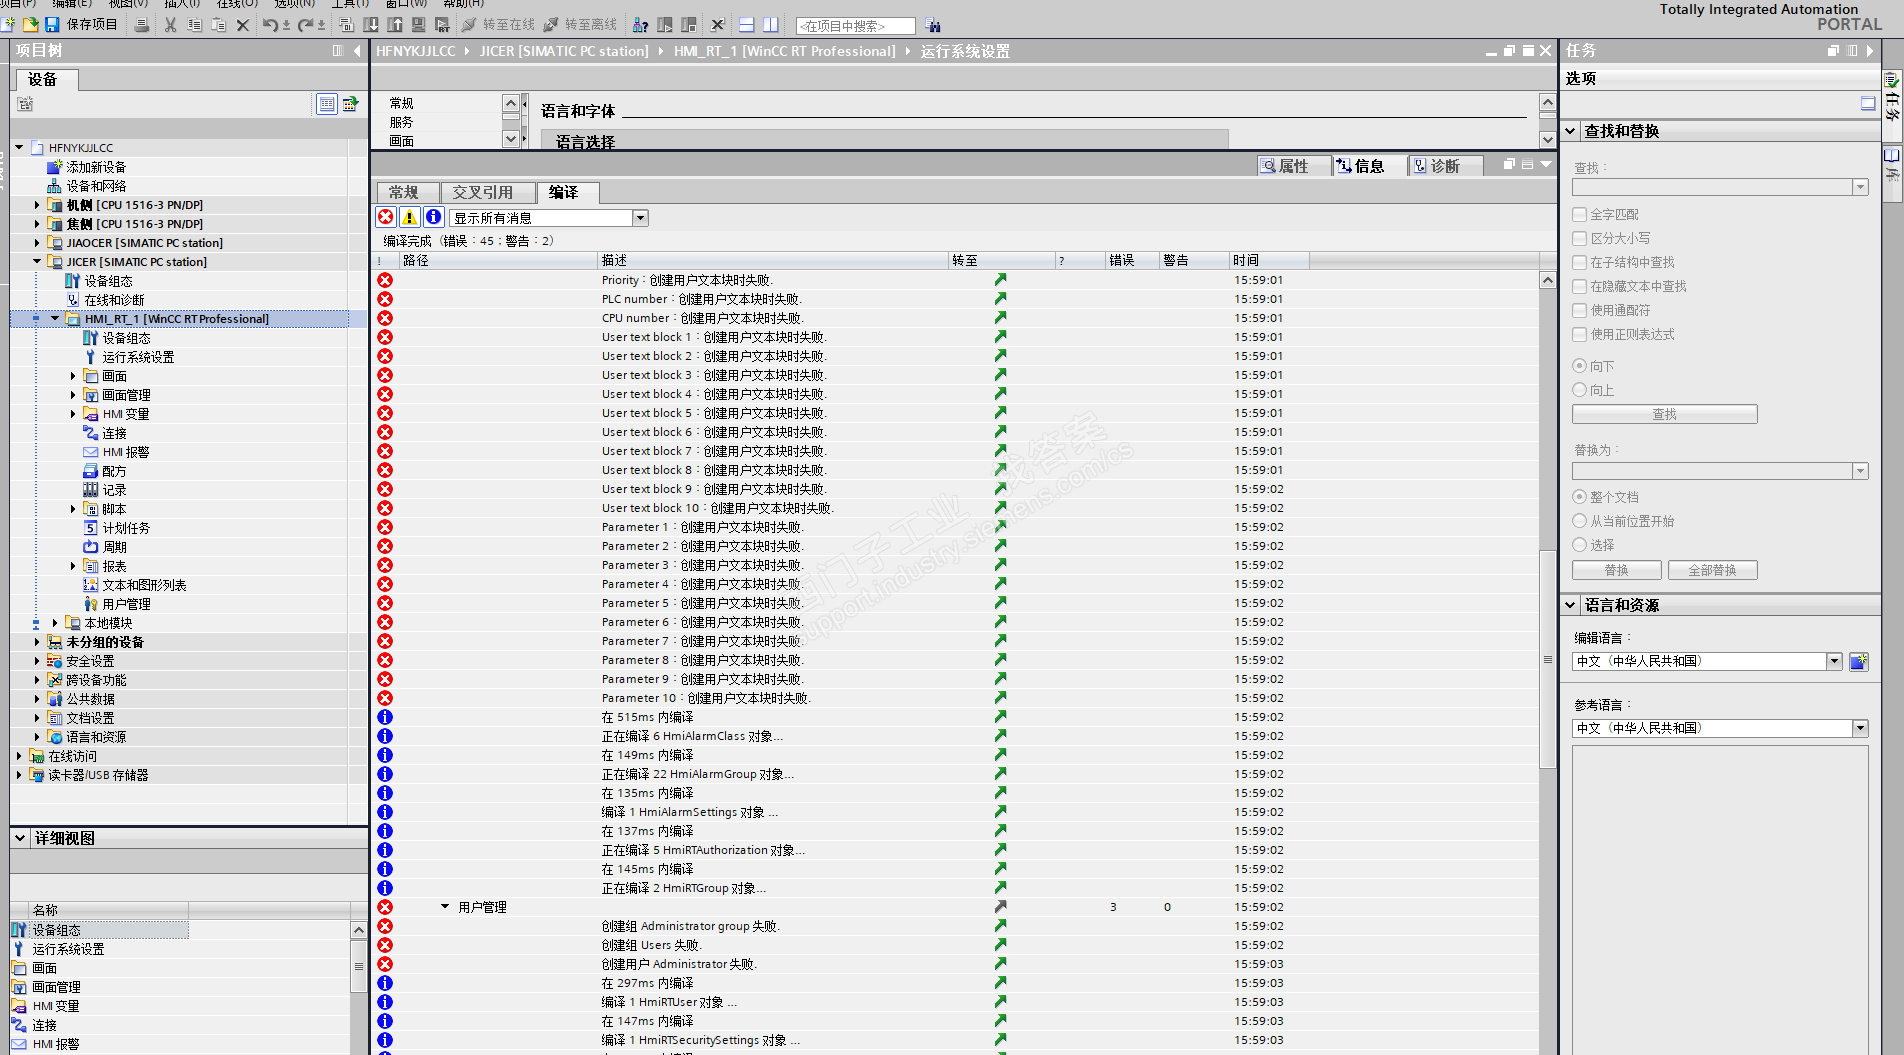Click the 设备 devices tab in project tree
Viewport: 1904px width, 1055px height.
46,79
